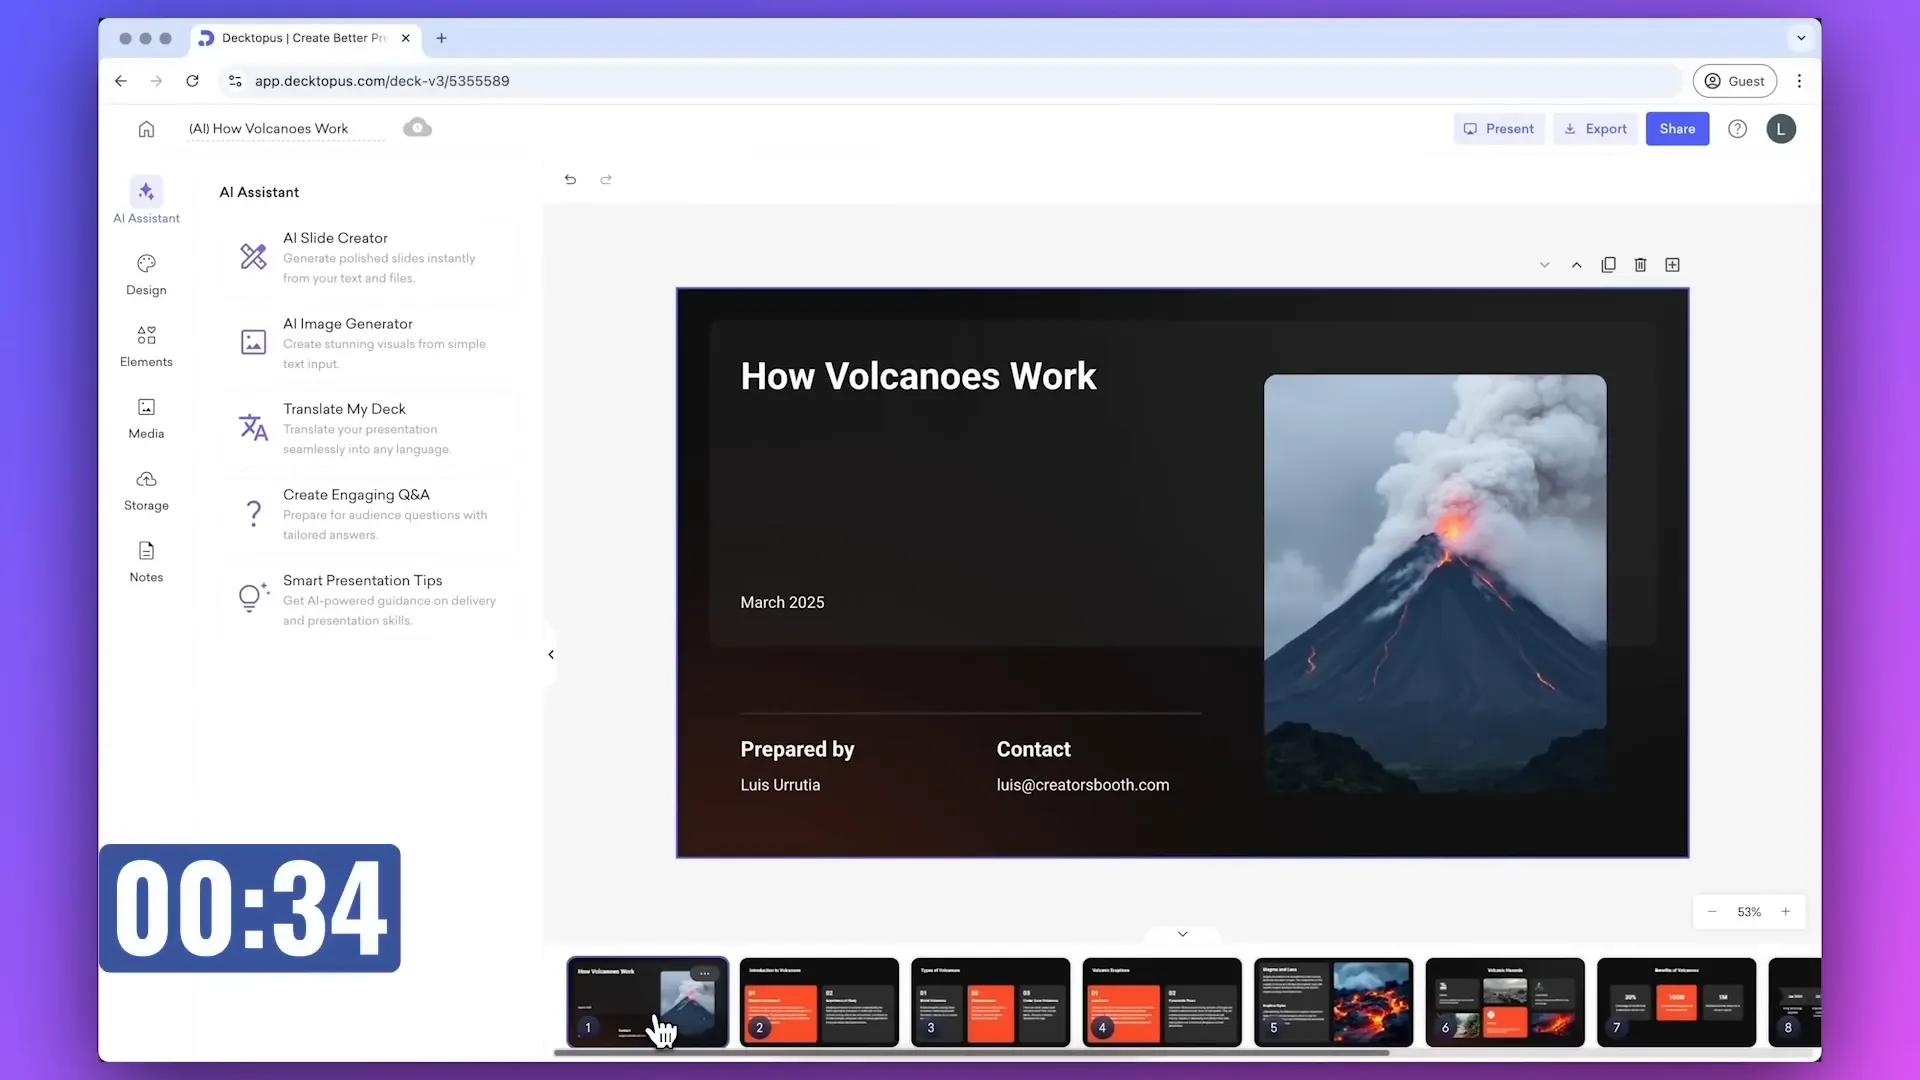
Task: Expand the browser tab search dropdown
Action: [x=1800, y=38]
